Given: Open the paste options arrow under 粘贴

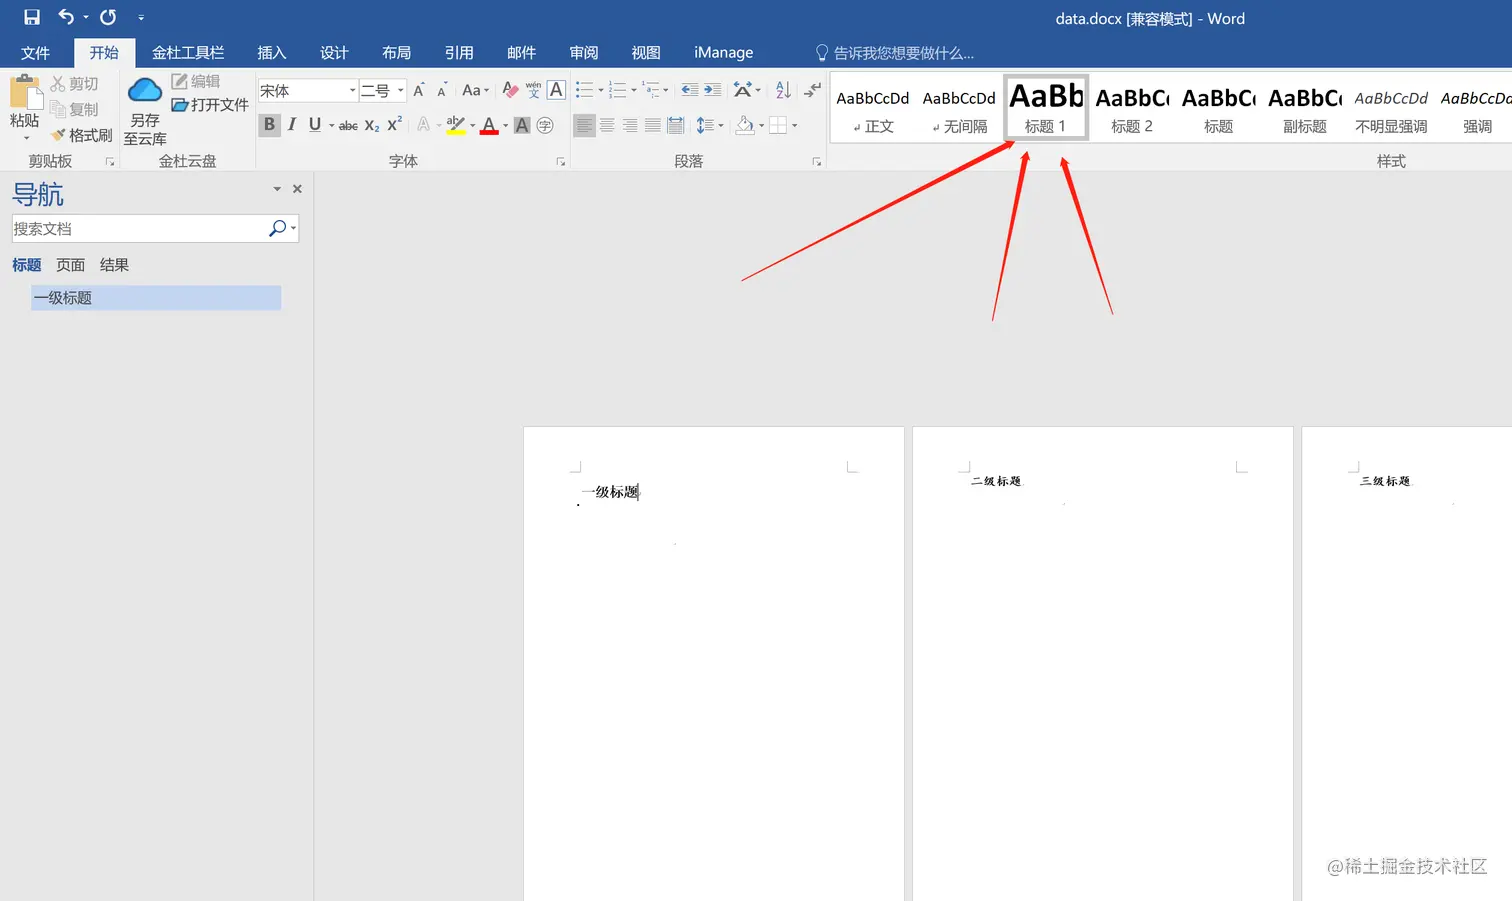Looking at the screenshot, I should (x=25, y=138).
